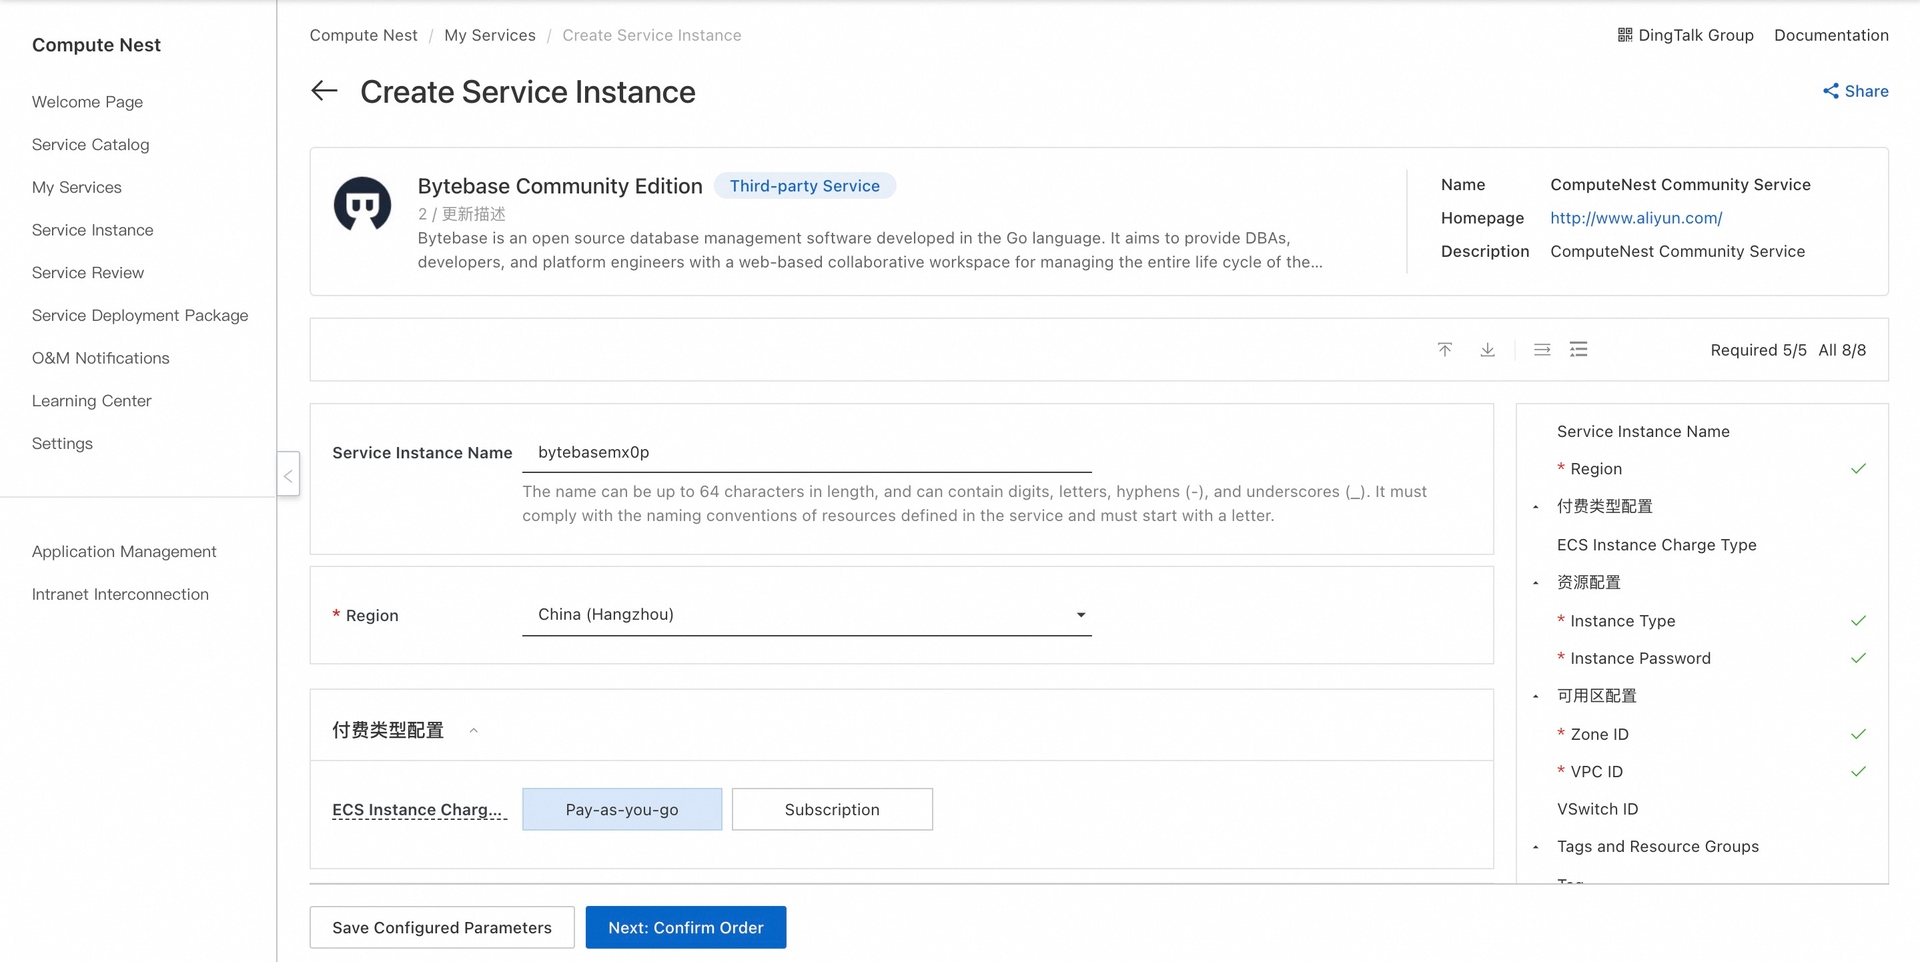This screenshot has width=1920, height=962.
Task: Click the Service Instance Name input field
Action: pyautogui.click(x=806, y=452)
